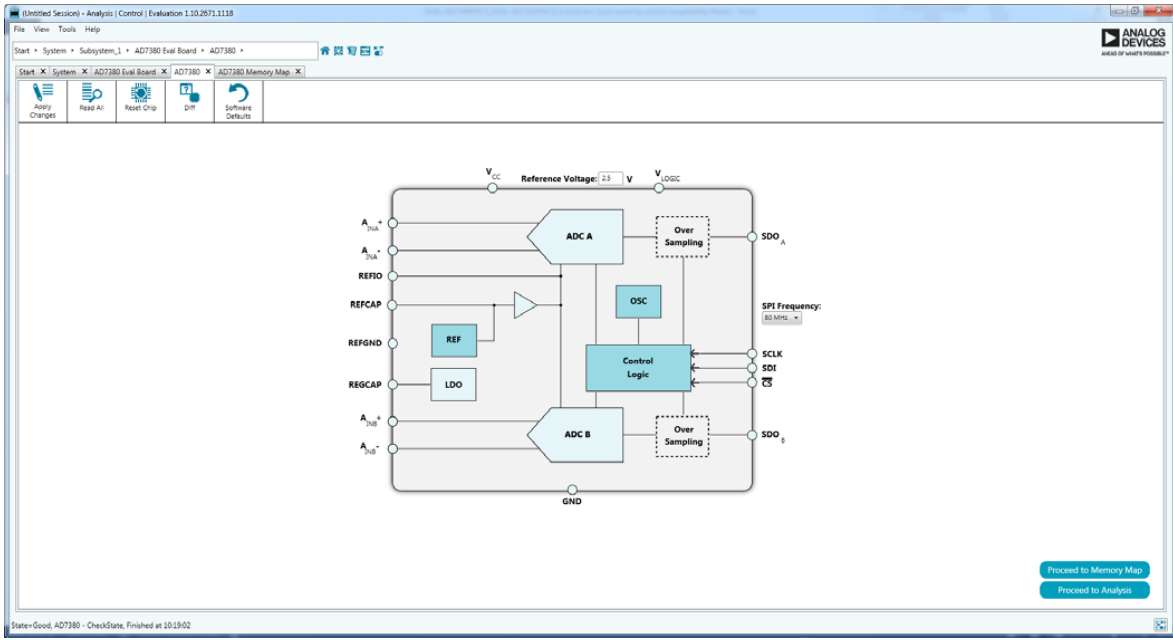Click the Reference Voltage input field
The image size is (1173, 640).
pyautogui.click(x=611, y=179)
